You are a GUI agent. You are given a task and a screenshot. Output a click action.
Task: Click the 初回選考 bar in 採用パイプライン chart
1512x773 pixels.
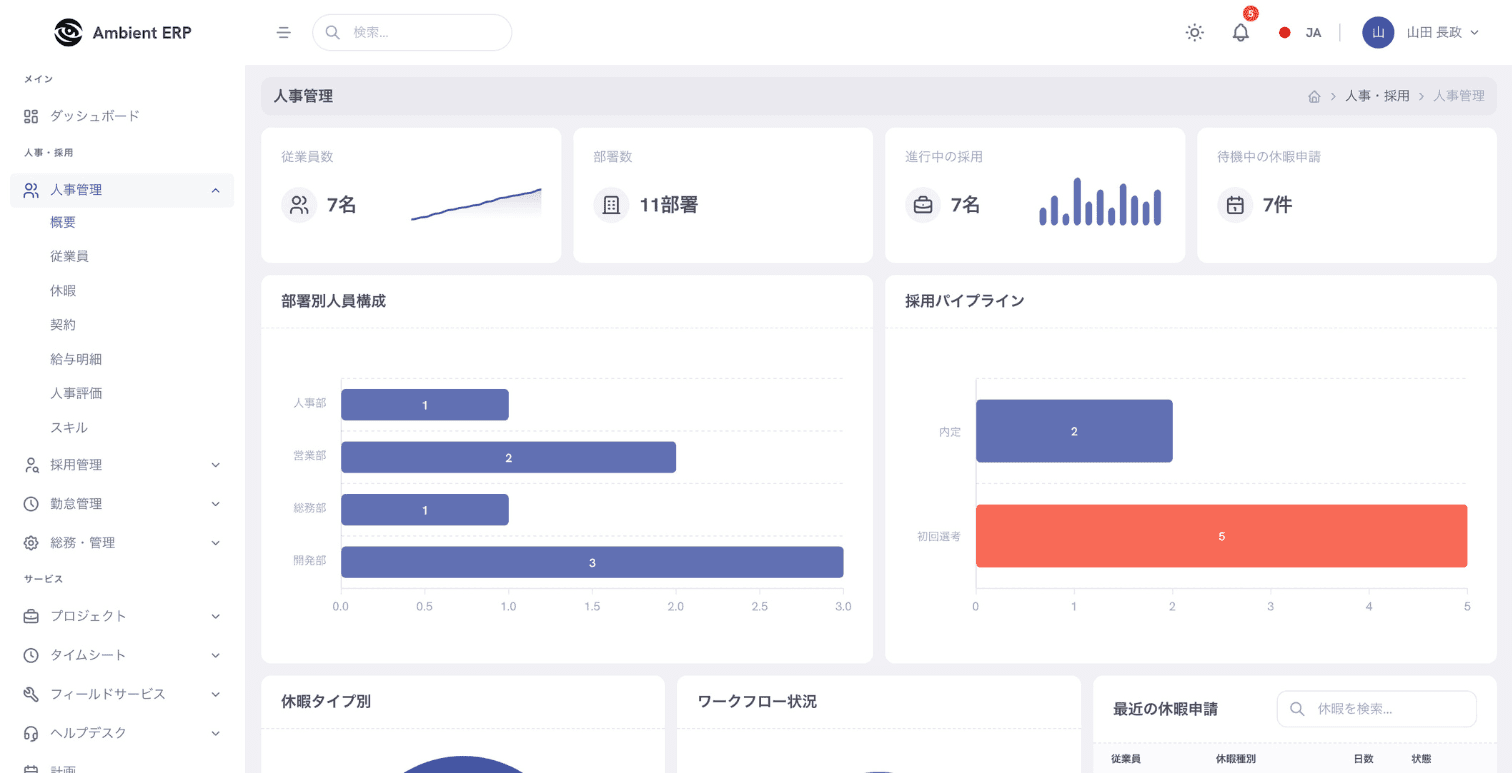[1221, 536]
